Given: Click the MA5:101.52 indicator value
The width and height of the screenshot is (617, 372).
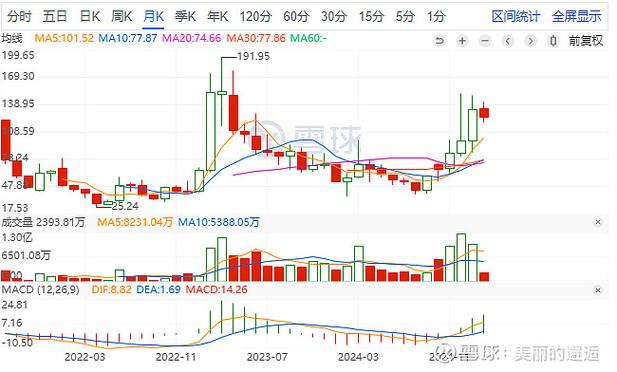Looking at the screenshot, I should [64, 39].
